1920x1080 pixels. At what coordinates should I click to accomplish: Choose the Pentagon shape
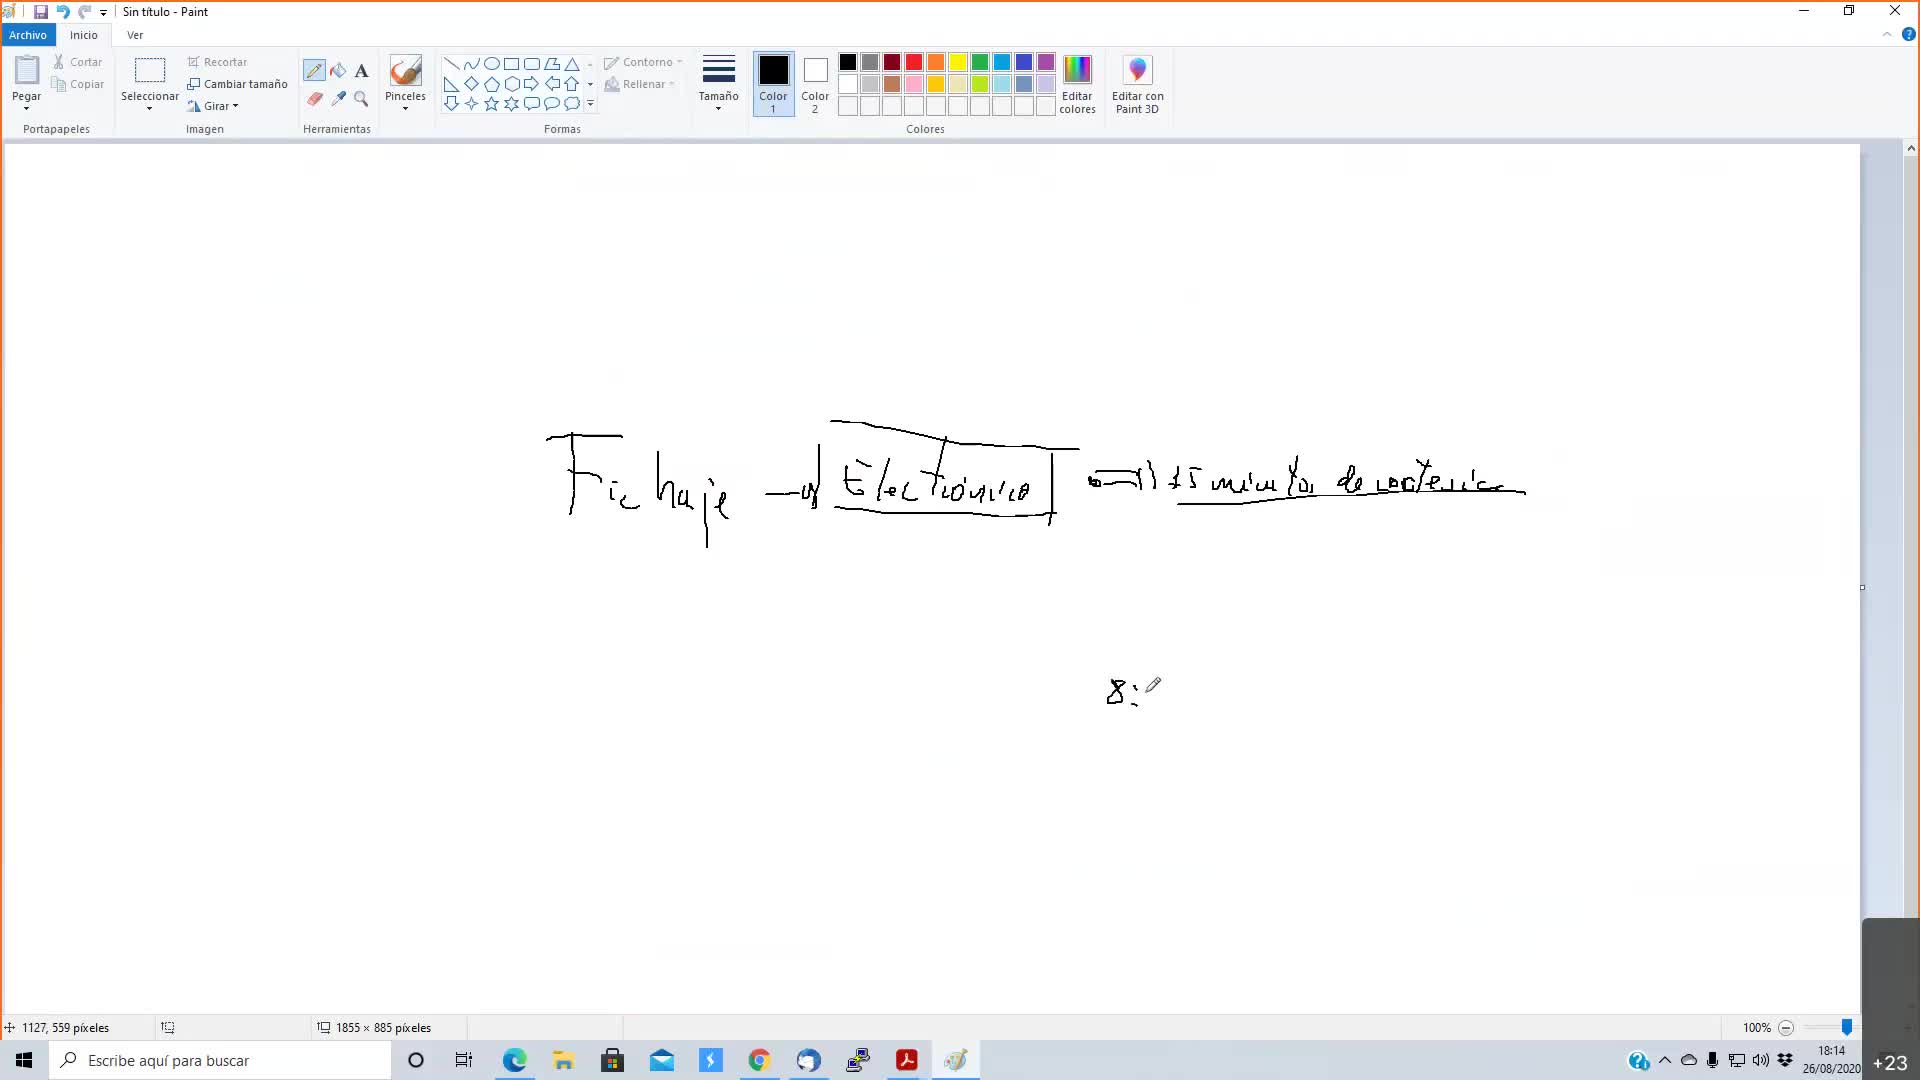[491, 84]
